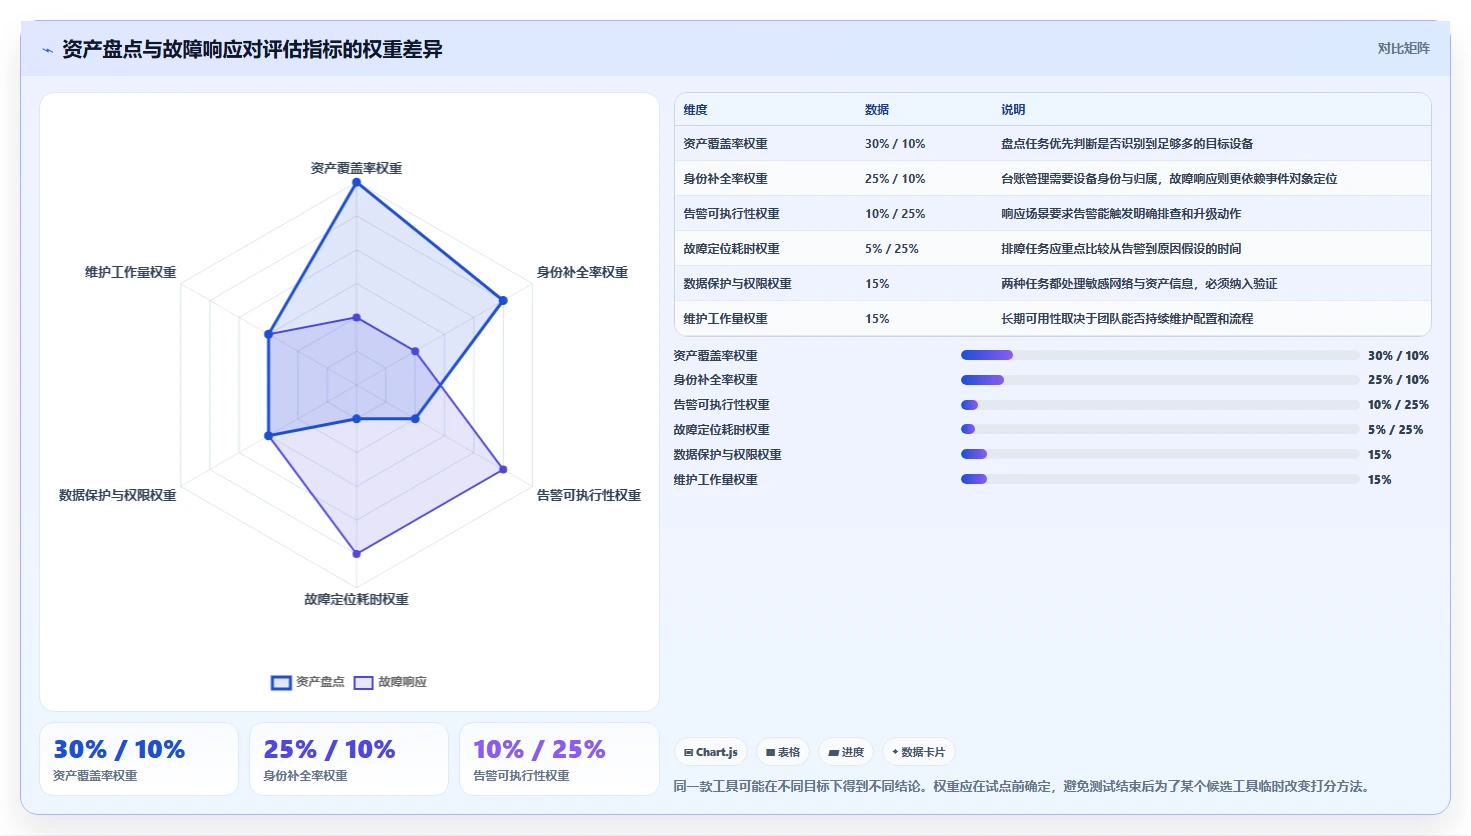Click the 说明 column header
Viewport: 1471px width, 836px height.
(x=1013, y=110)
